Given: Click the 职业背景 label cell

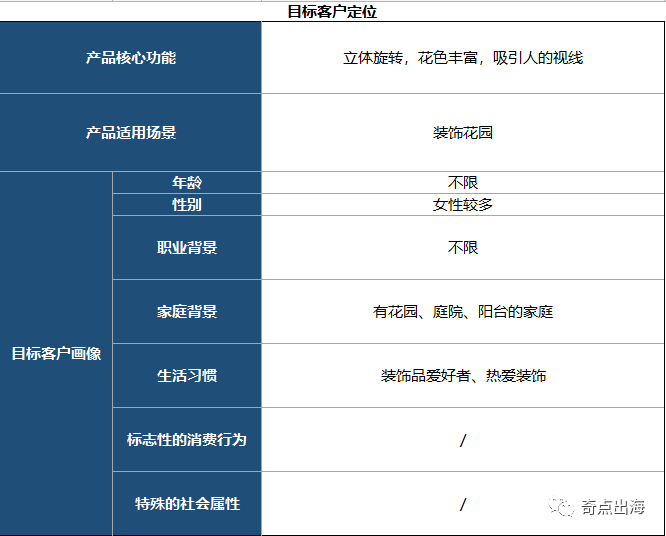Looking at the screenshot, I should pos(187,248).
